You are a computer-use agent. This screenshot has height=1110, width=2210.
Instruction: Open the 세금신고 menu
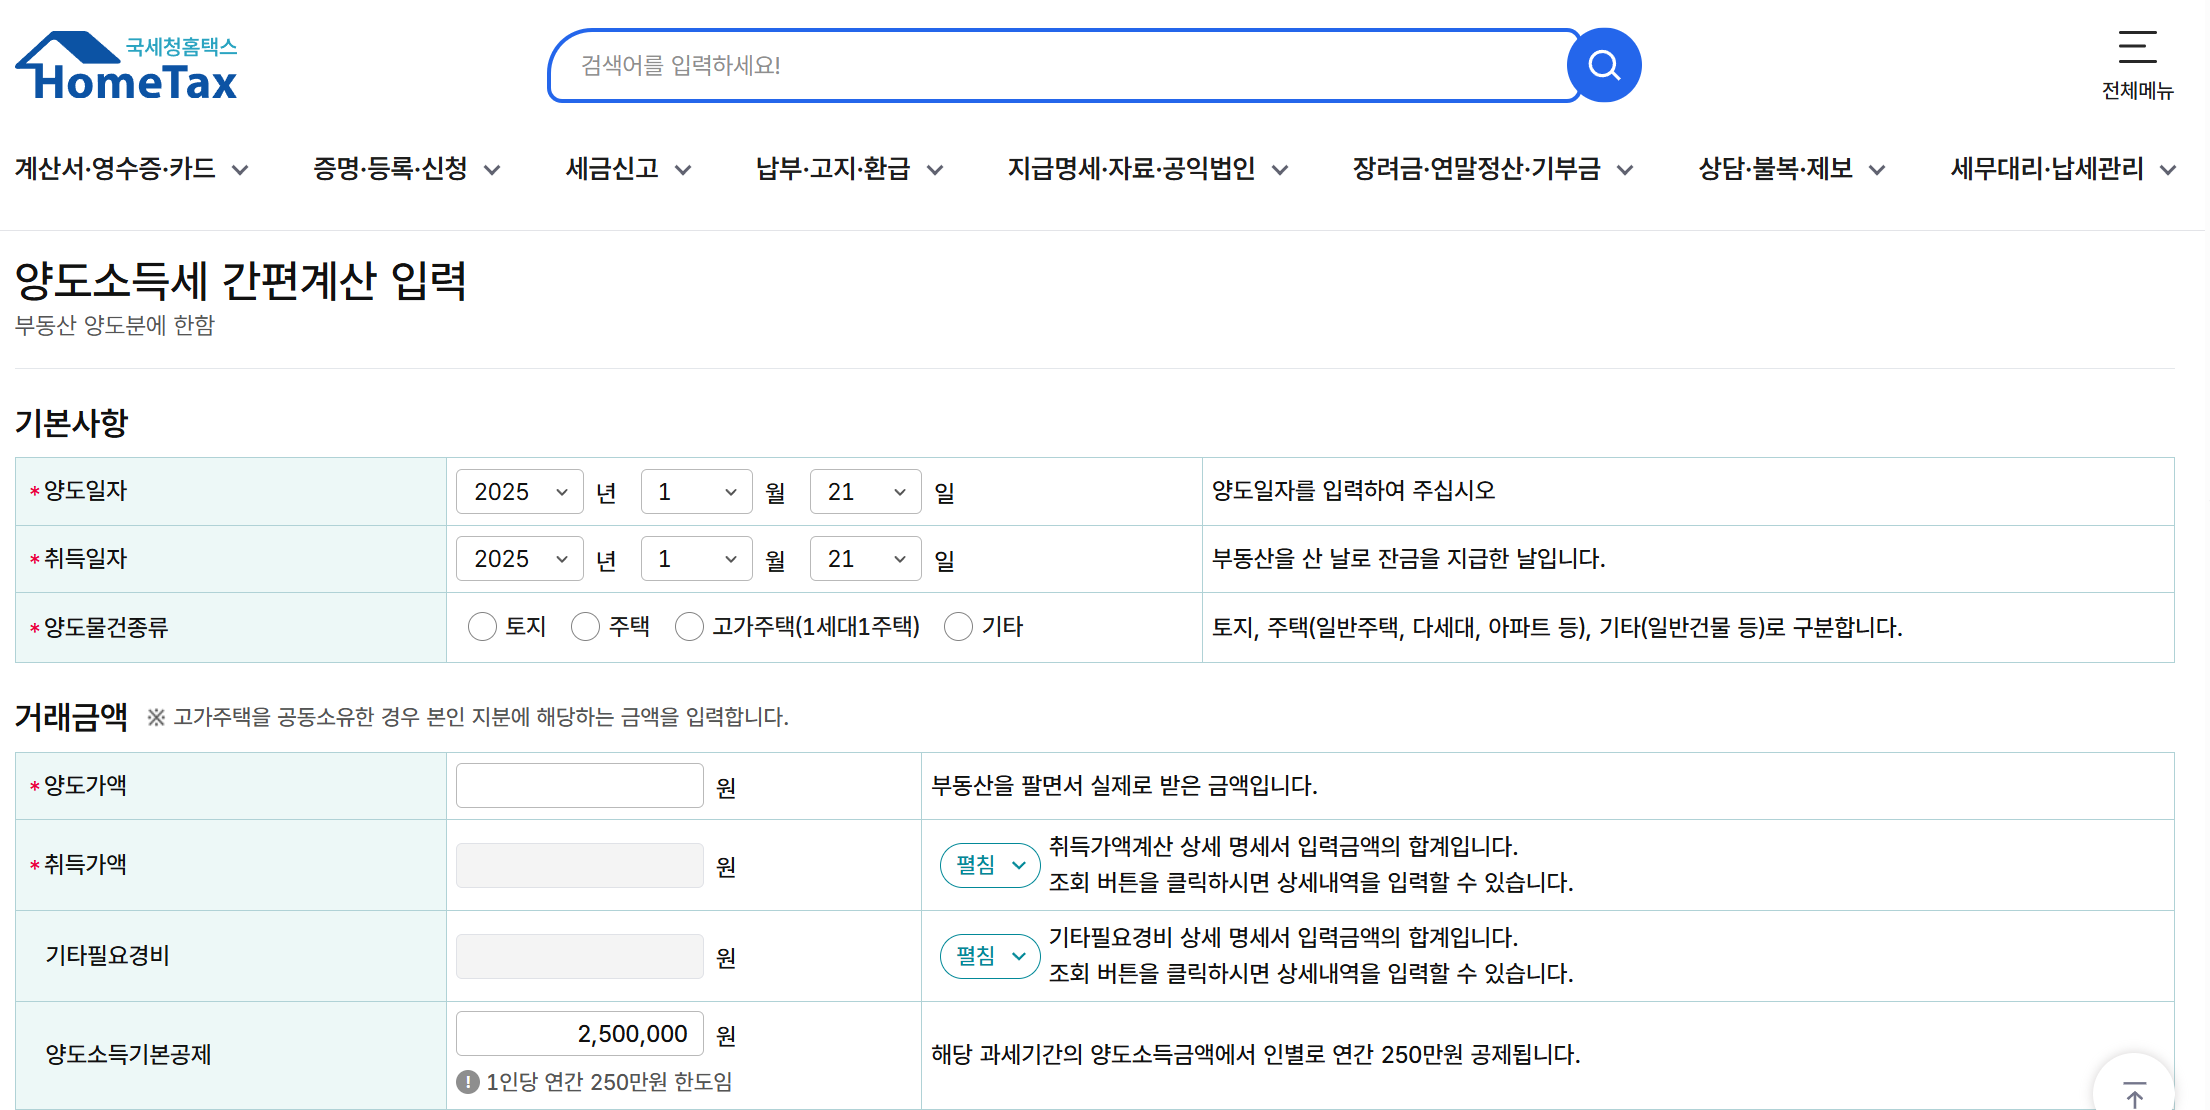coord(627,169)
